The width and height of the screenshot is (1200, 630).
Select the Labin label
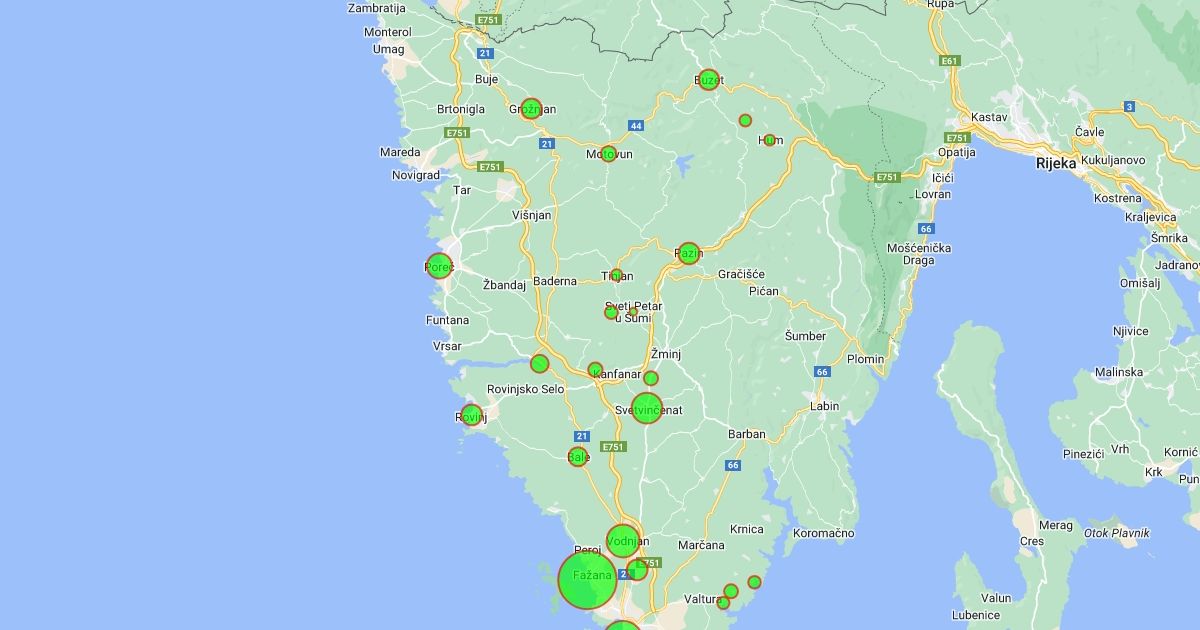825,406
